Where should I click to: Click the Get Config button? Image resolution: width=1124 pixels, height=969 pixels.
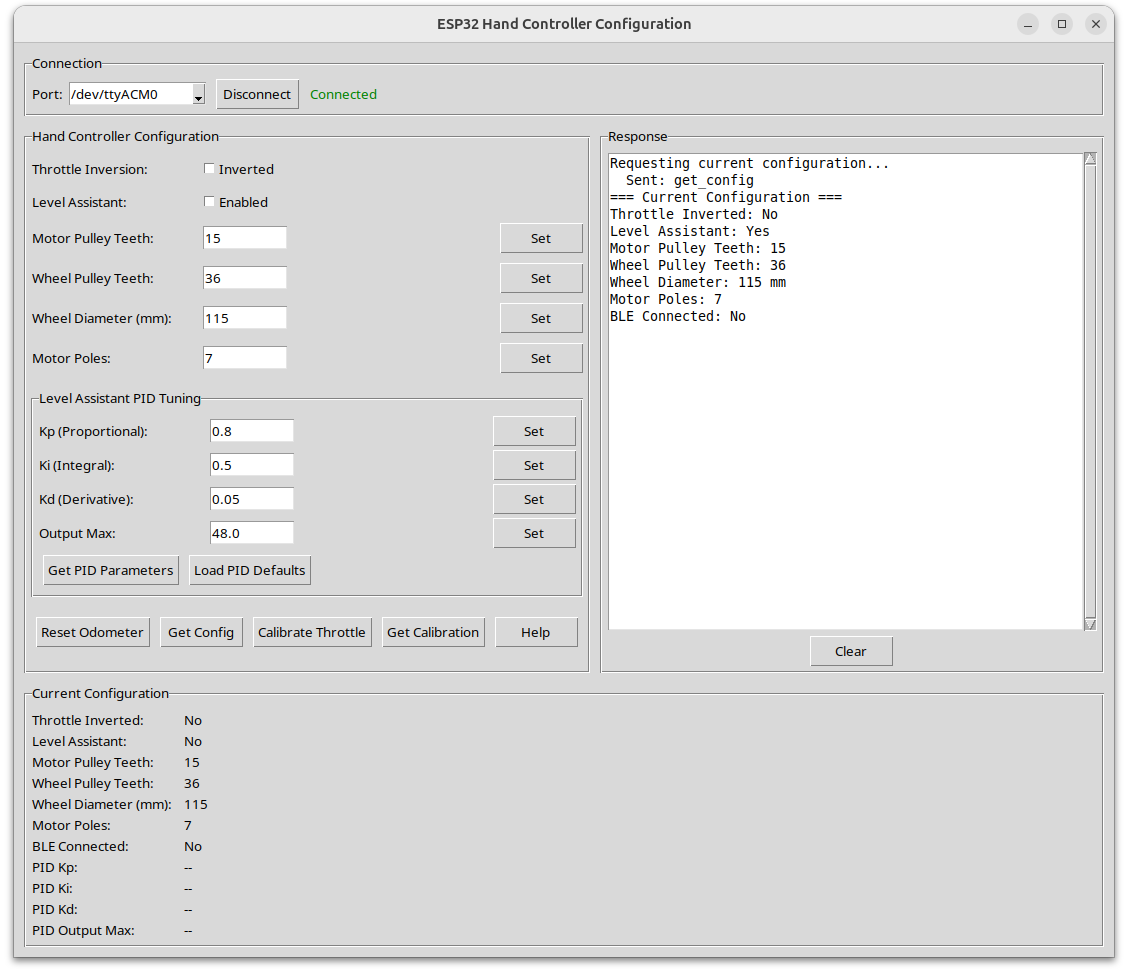pyautogui.click(x=201, y=632)
